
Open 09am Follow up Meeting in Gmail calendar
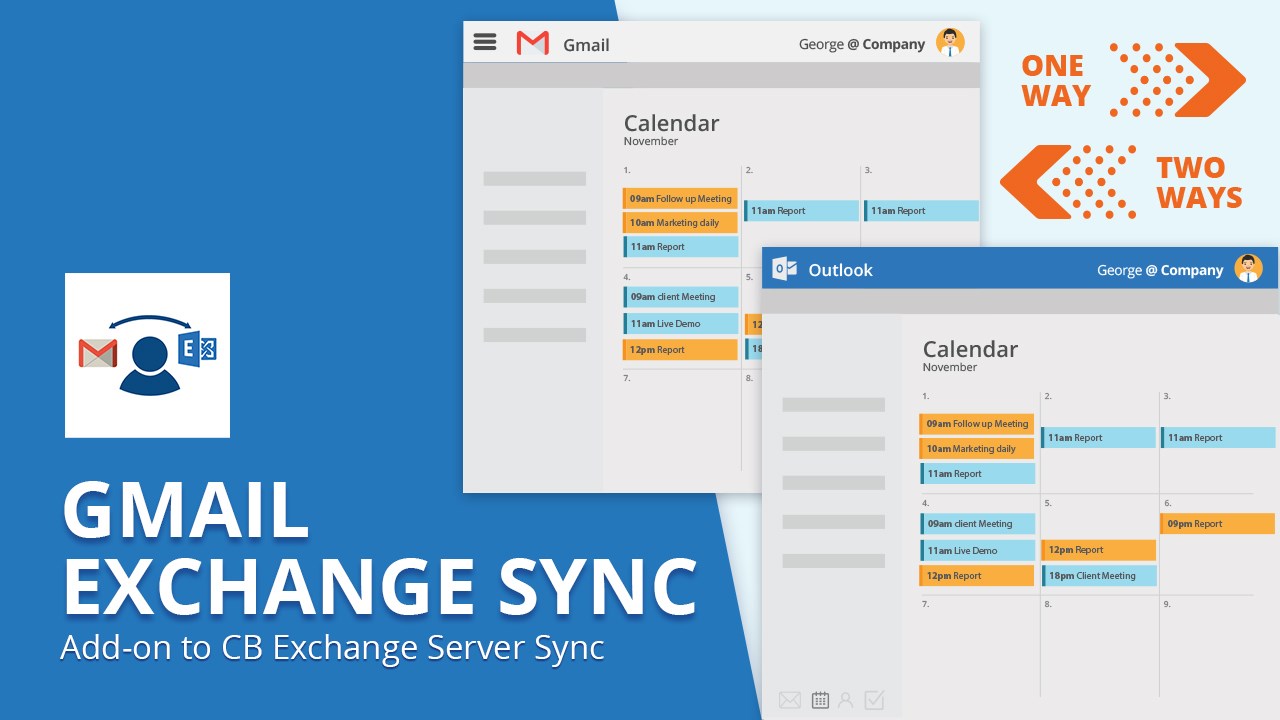[680, 199]
